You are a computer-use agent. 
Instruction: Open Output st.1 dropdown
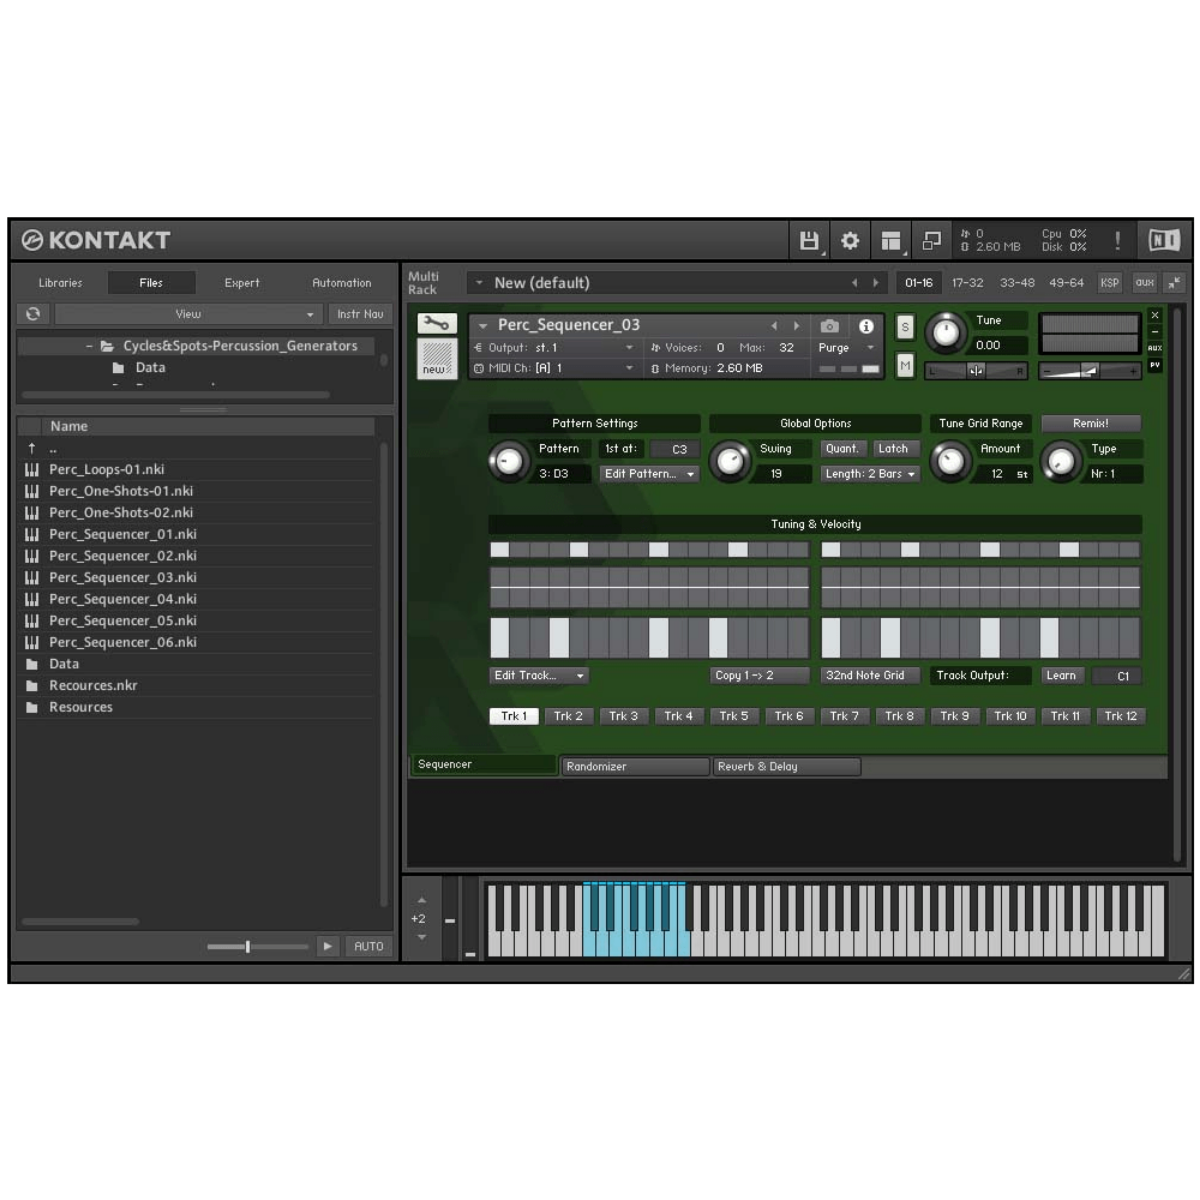(x=554, y=348)
